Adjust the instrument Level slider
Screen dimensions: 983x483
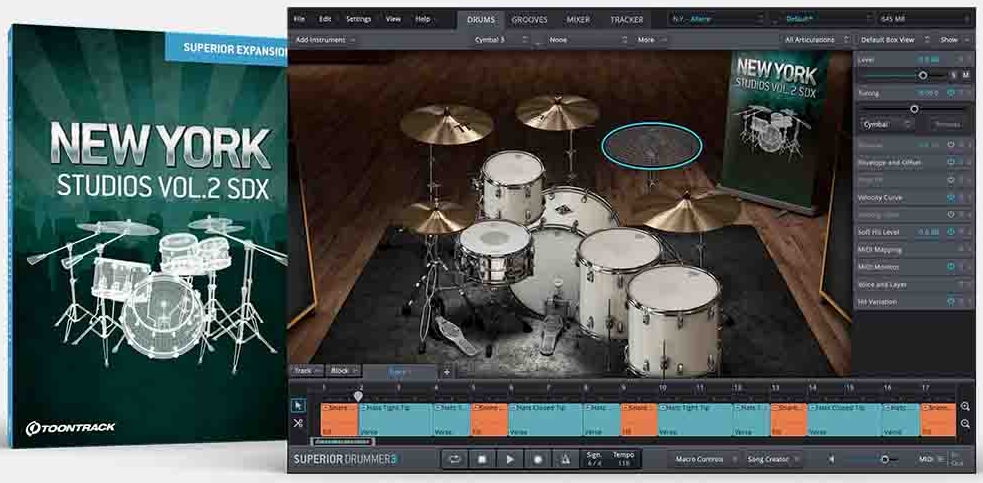pos(923,75)
